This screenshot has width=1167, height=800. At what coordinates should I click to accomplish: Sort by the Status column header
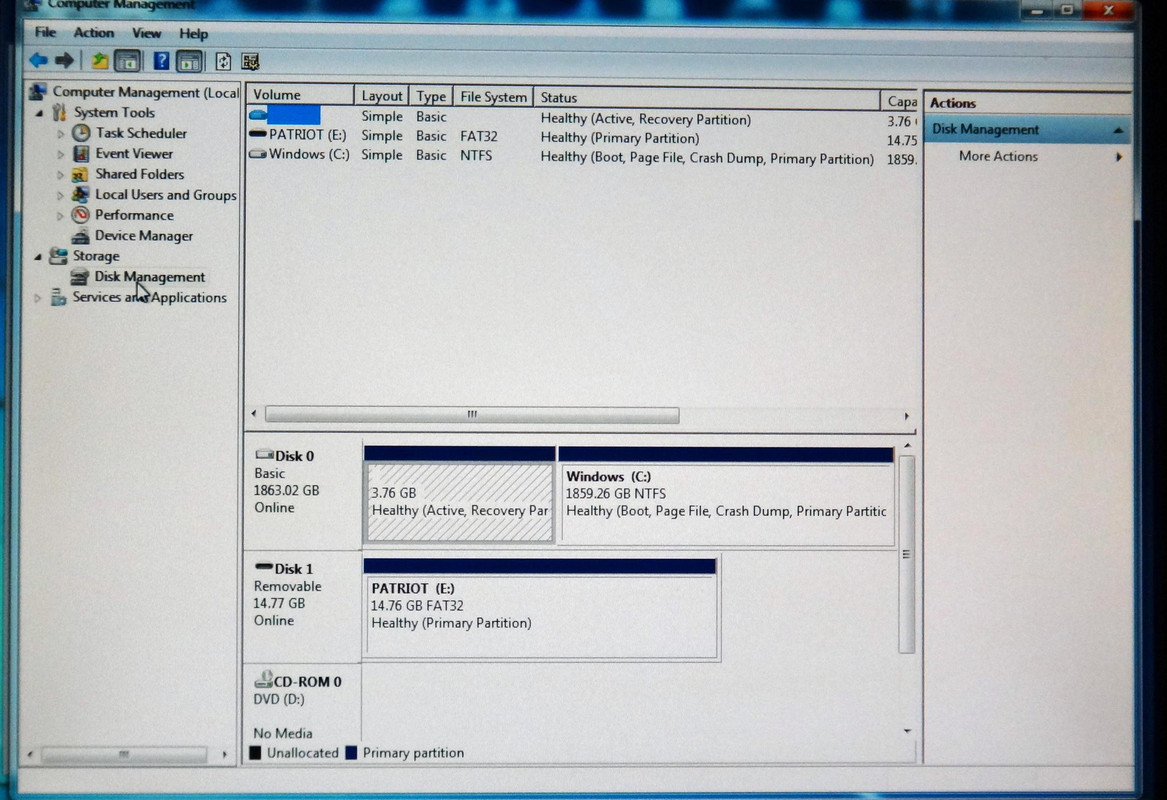coord(706,97)
